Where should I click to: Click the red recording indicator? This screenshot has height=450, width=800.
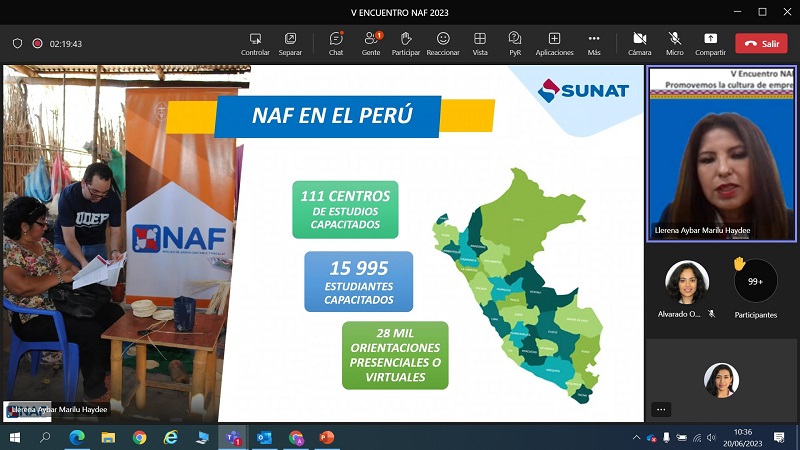(x=37, y=43)
